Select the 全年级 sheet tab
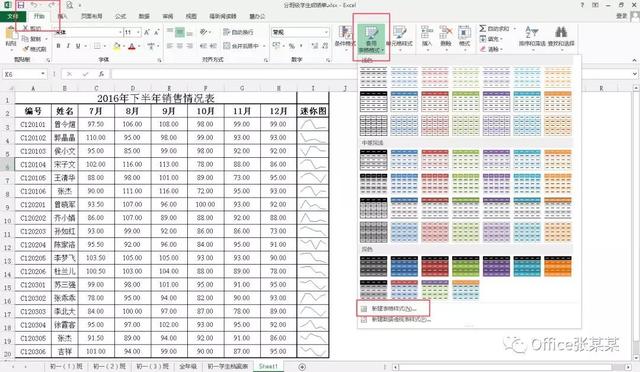 (188, 367)
